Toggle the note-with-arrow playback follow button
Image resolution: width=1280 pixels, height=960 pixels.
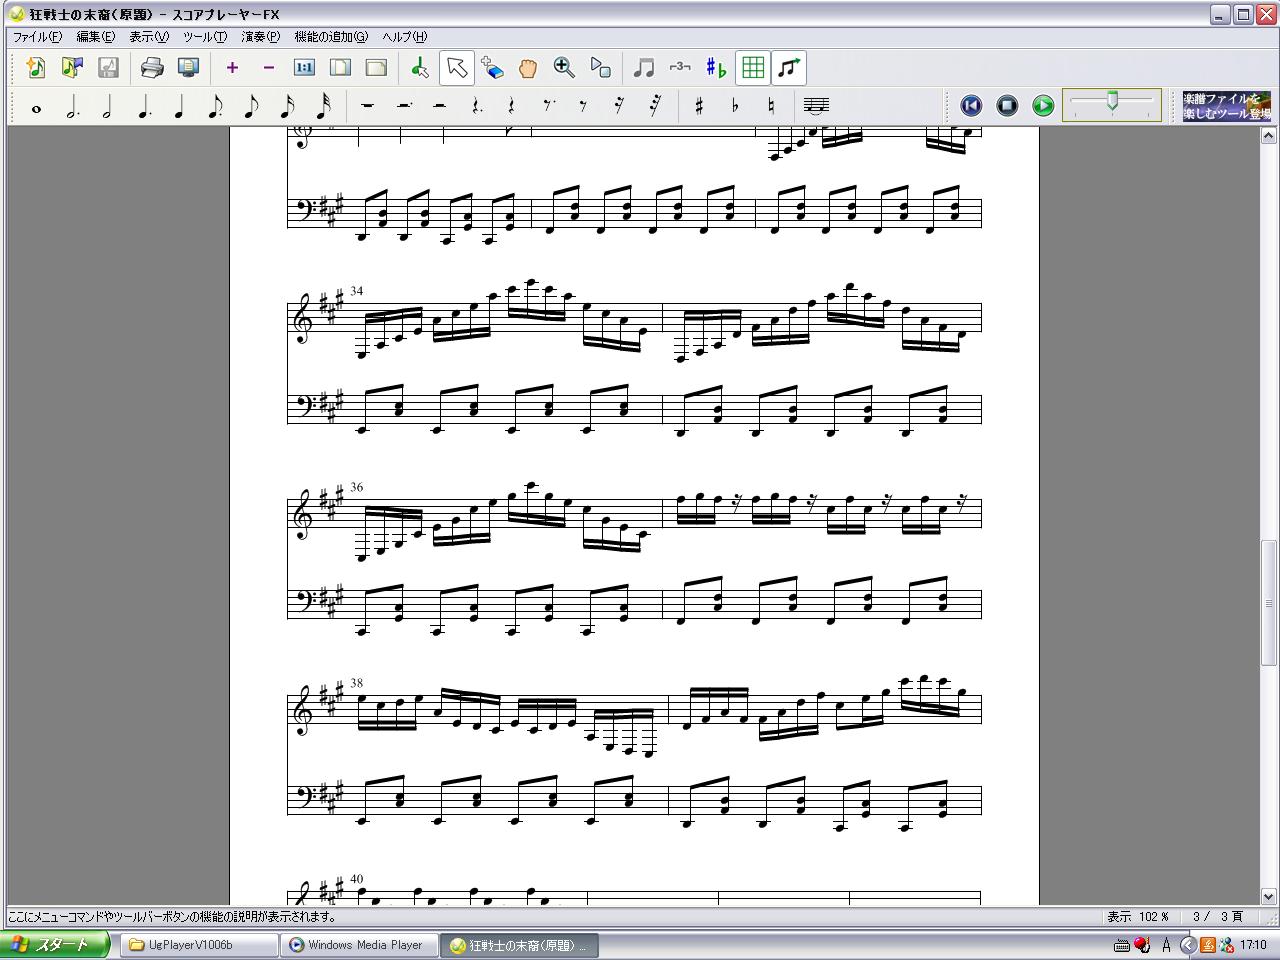(789, 68)
